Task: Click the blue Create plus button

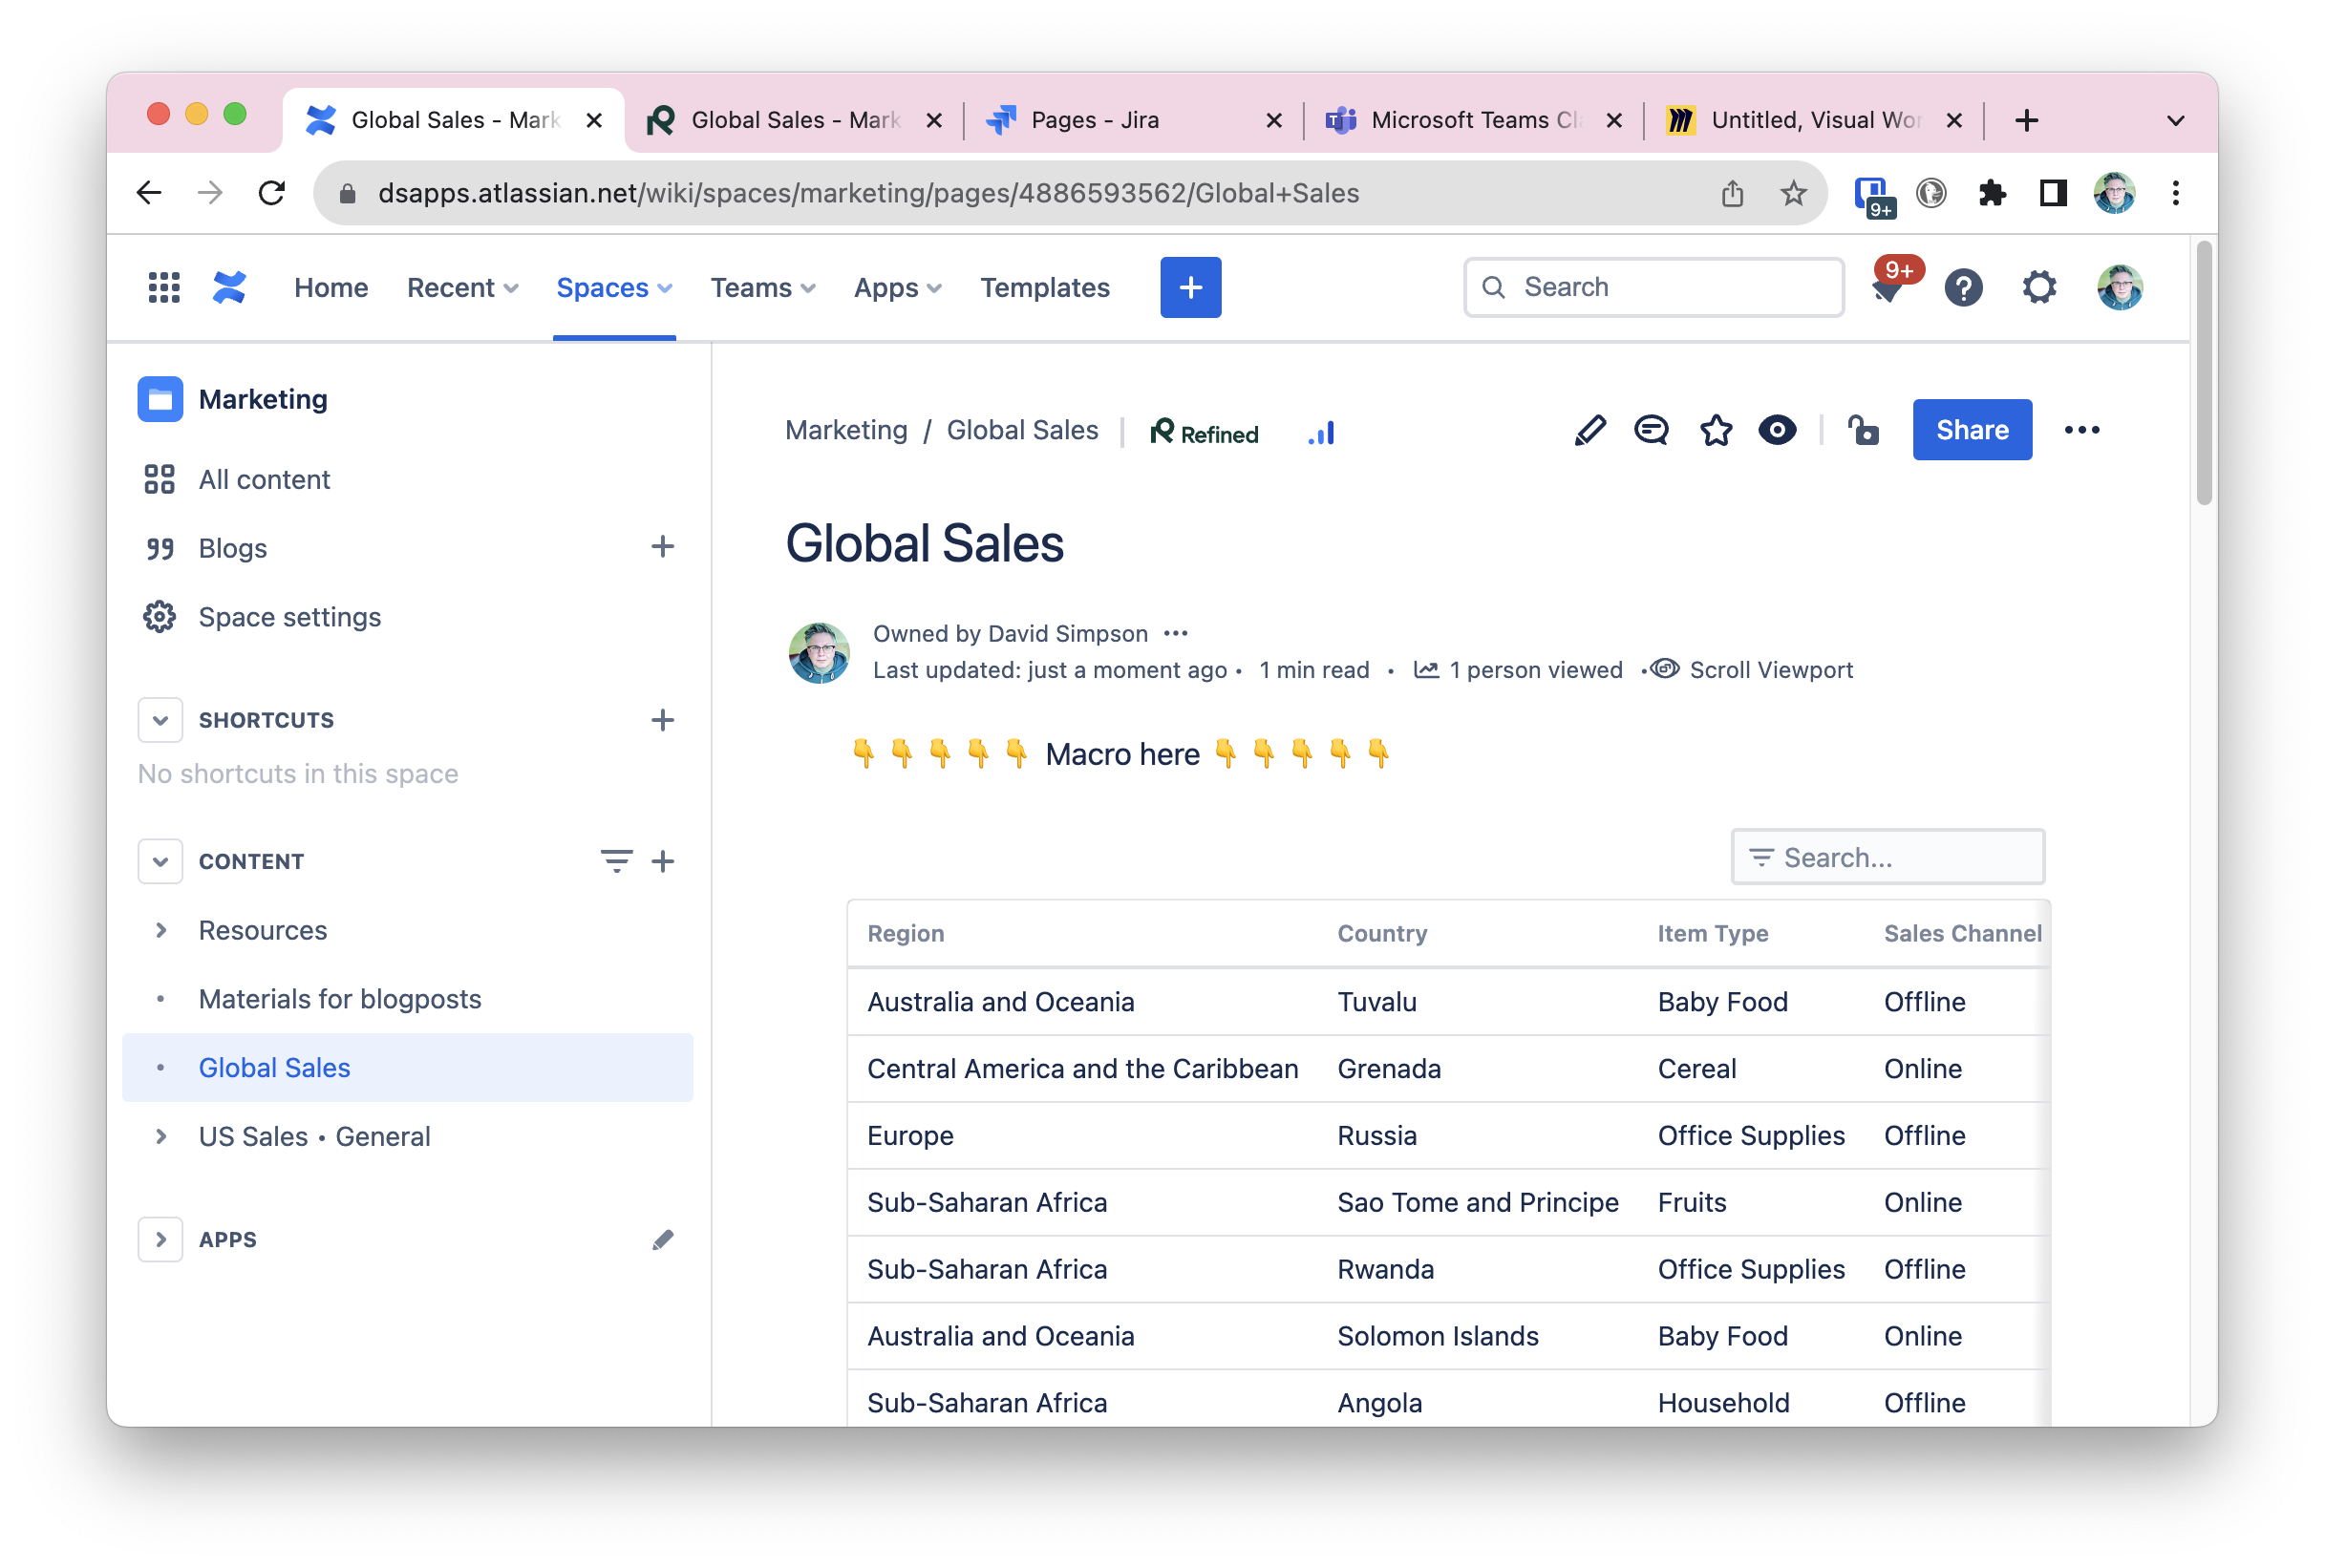Action: tap(1190, 288)
